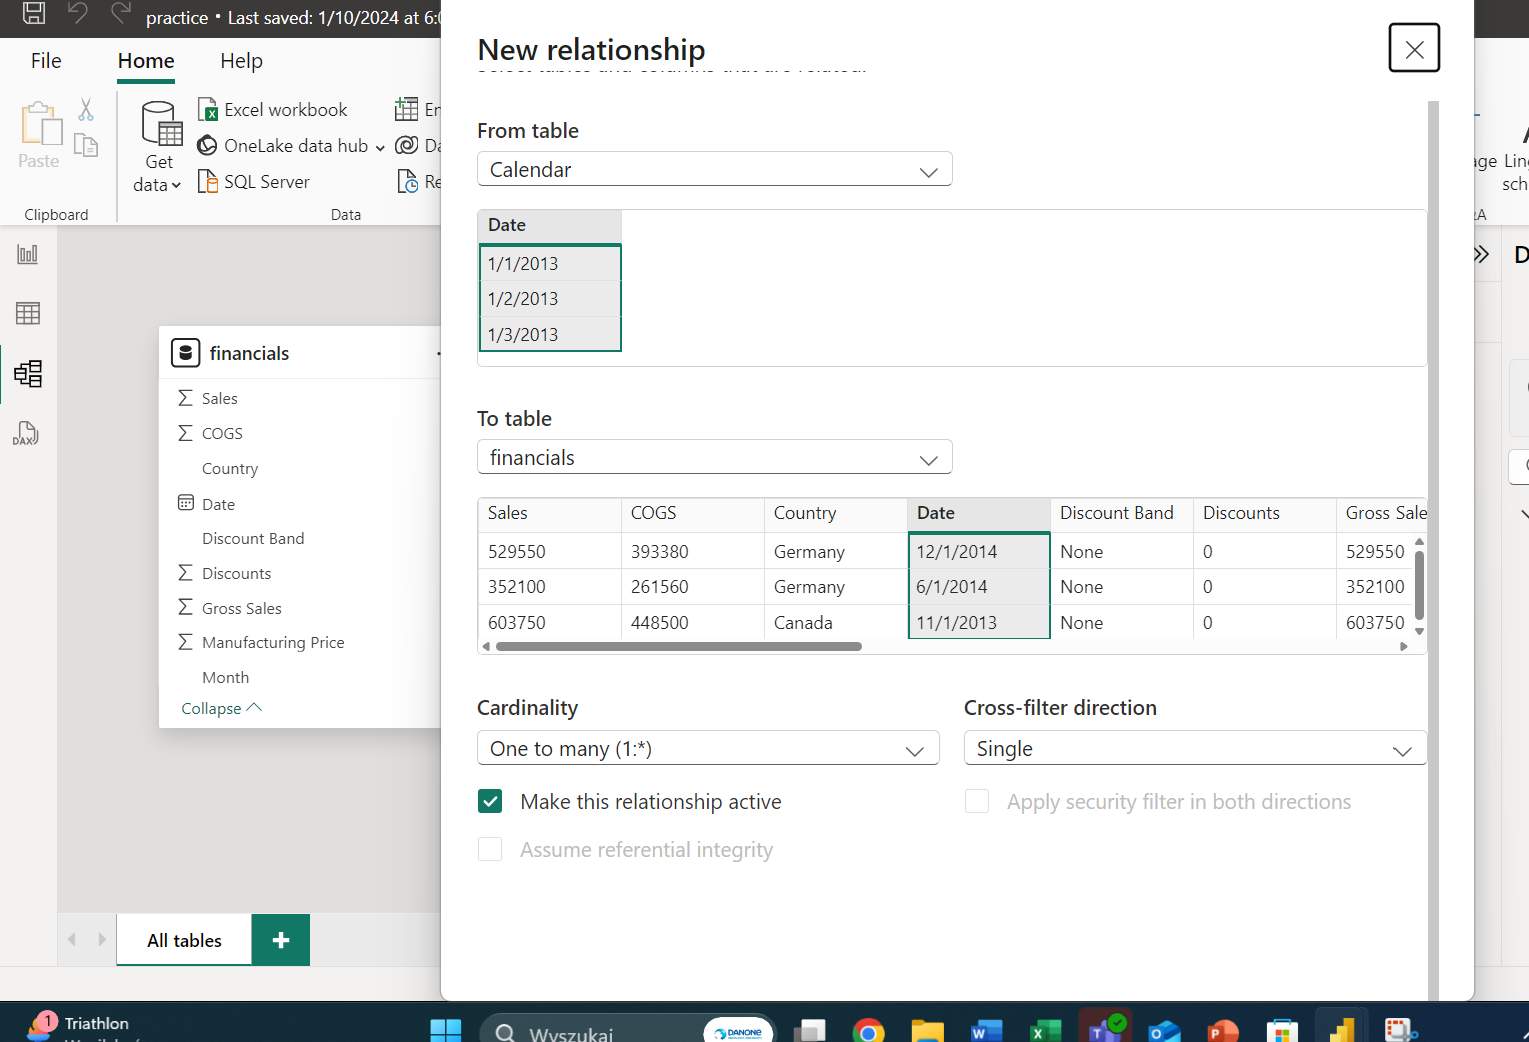Open Model view in left sidebar
1529x1042 pixels.
coord(28,374)
